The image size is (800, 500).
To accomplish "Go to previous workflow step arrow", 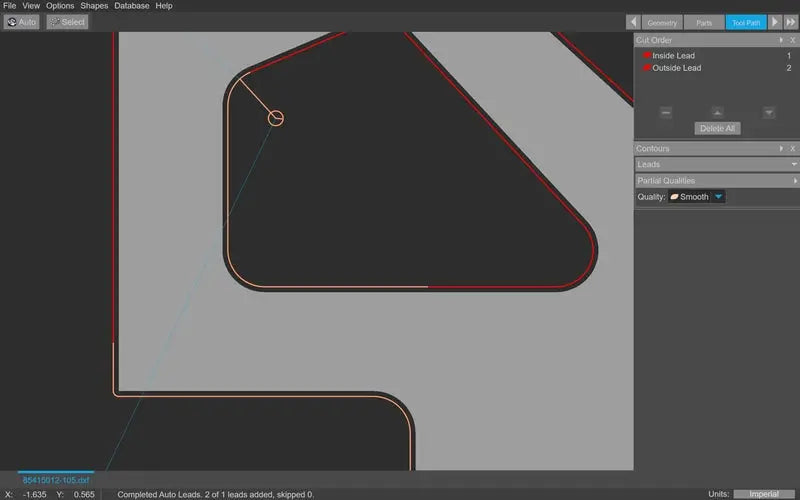I will 633,22.
